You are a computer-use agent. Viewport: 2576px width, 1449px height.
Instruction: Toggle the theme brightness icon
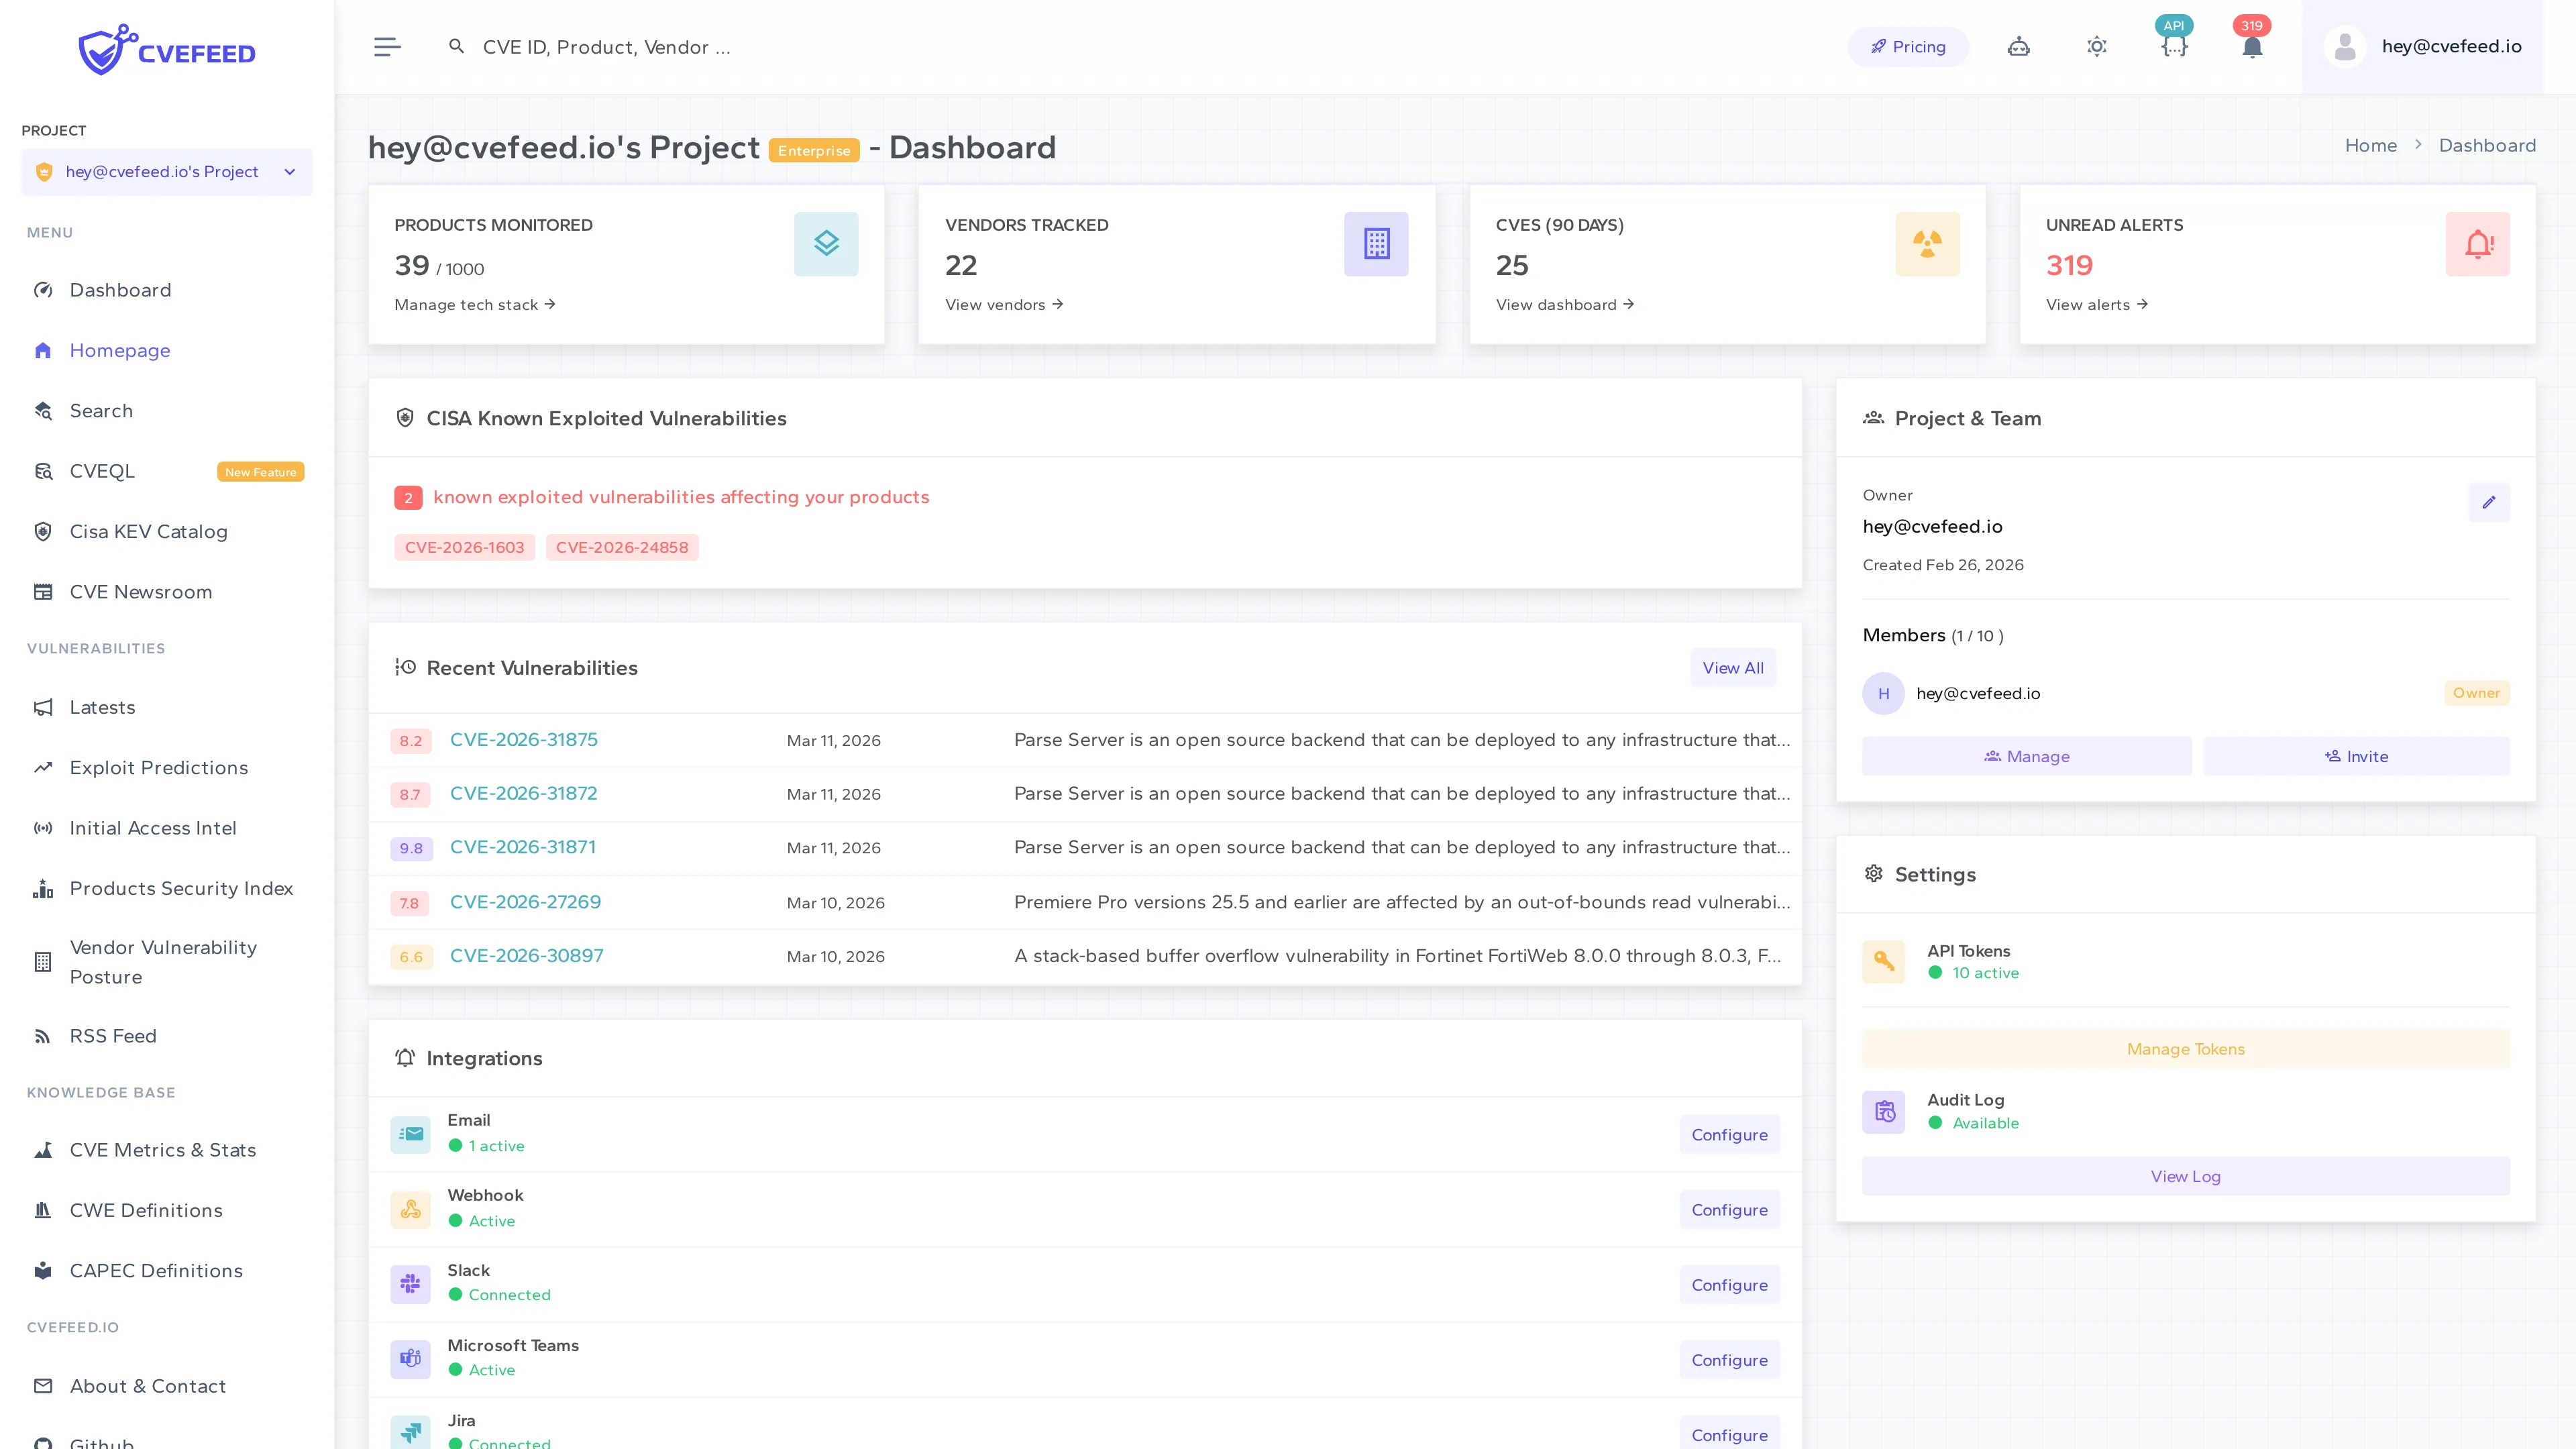coord(2097,46)
